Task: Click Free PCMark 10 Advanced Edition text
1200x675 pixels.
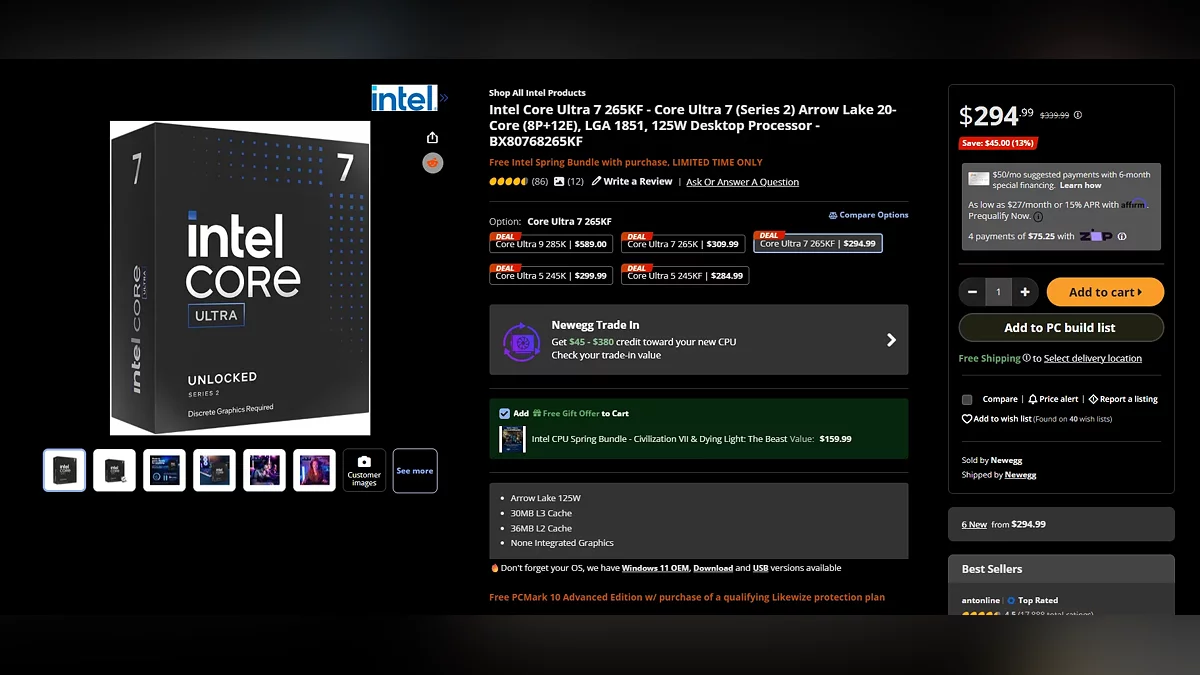Action: pyautogui.click(x=687, y=597)
